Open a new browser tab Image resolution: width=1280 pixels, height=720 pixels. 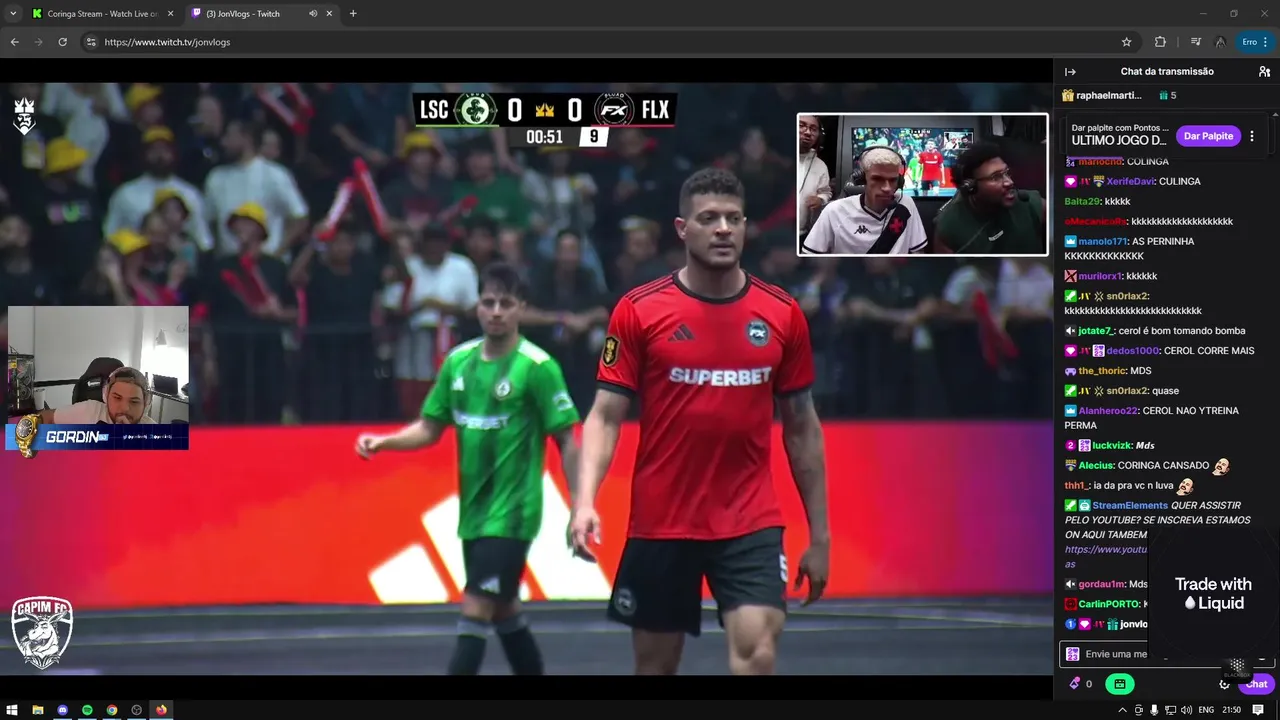pos(353,14)
